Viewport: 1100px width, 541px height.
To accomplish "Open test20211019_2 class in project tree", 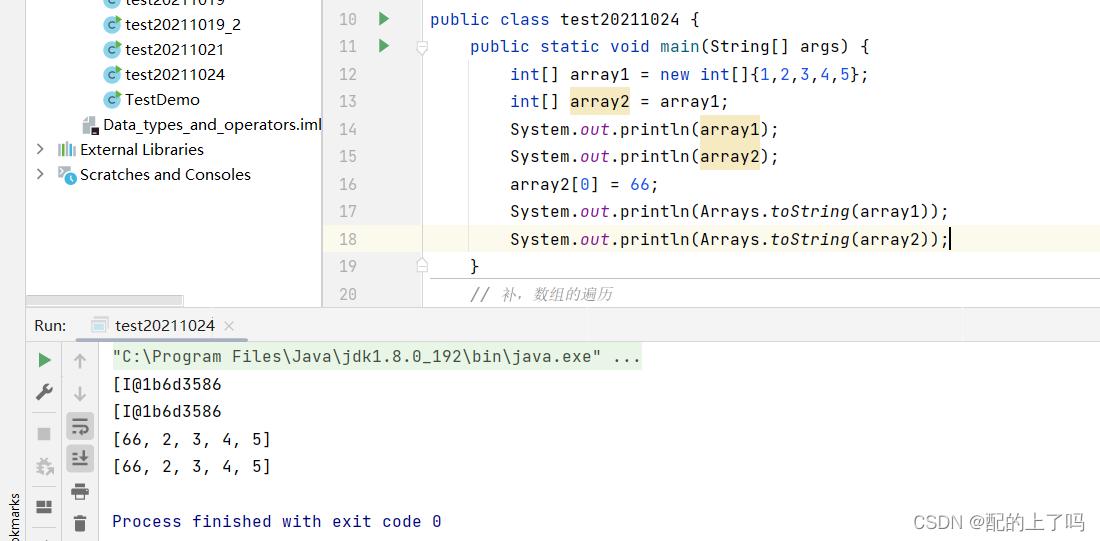I will click(x=182, y=25).
